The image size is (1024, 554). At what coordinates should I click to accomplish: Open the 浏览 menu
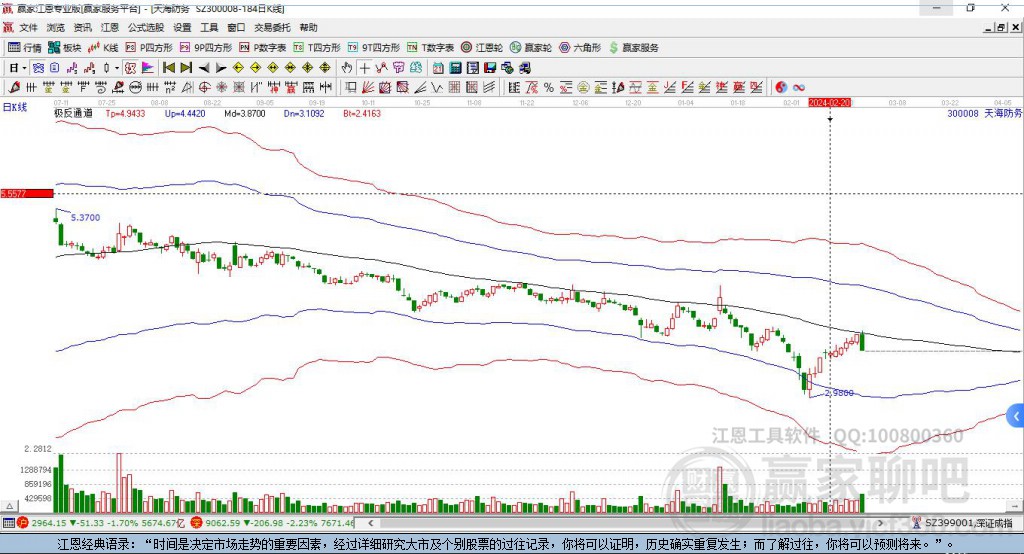(x=56, y=27)
